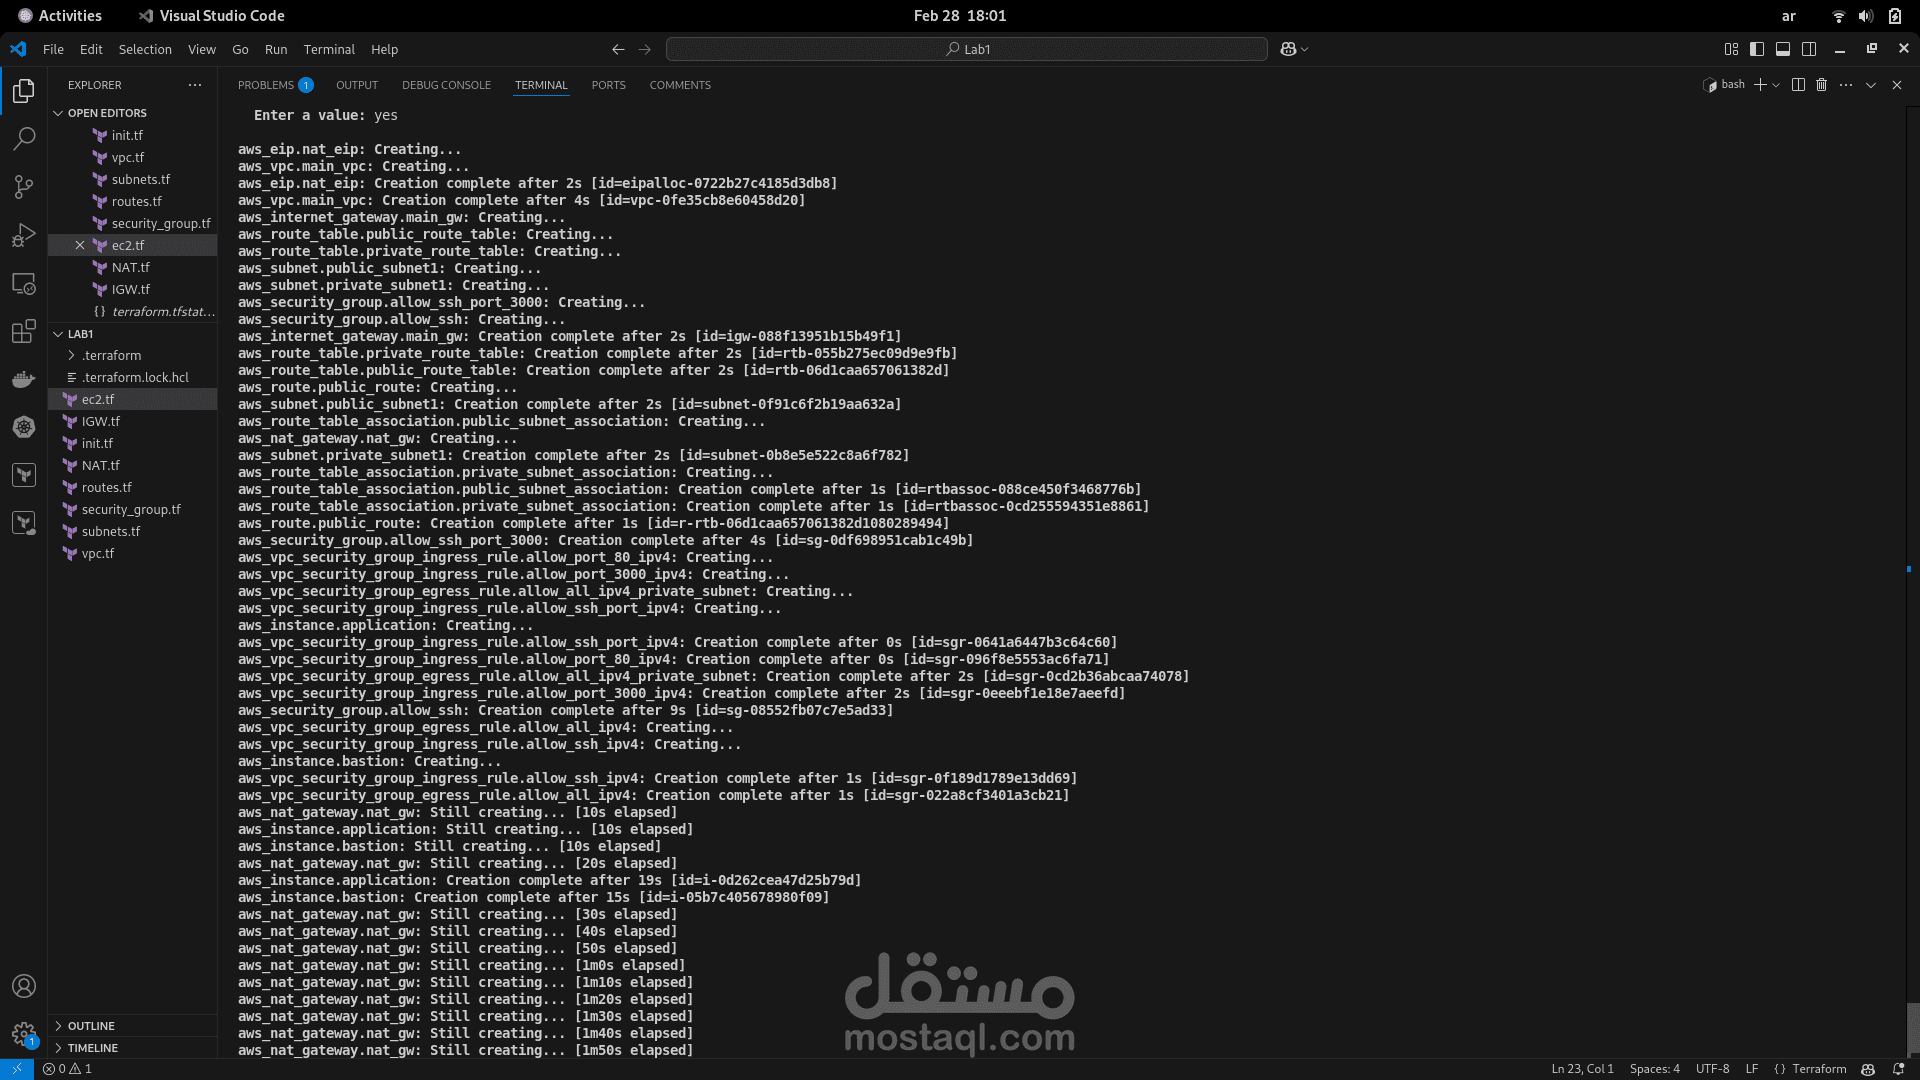The width and height of the screenshot is (1920, 1080).
Task: Open the Selection menu
Action: click(145, 49)
